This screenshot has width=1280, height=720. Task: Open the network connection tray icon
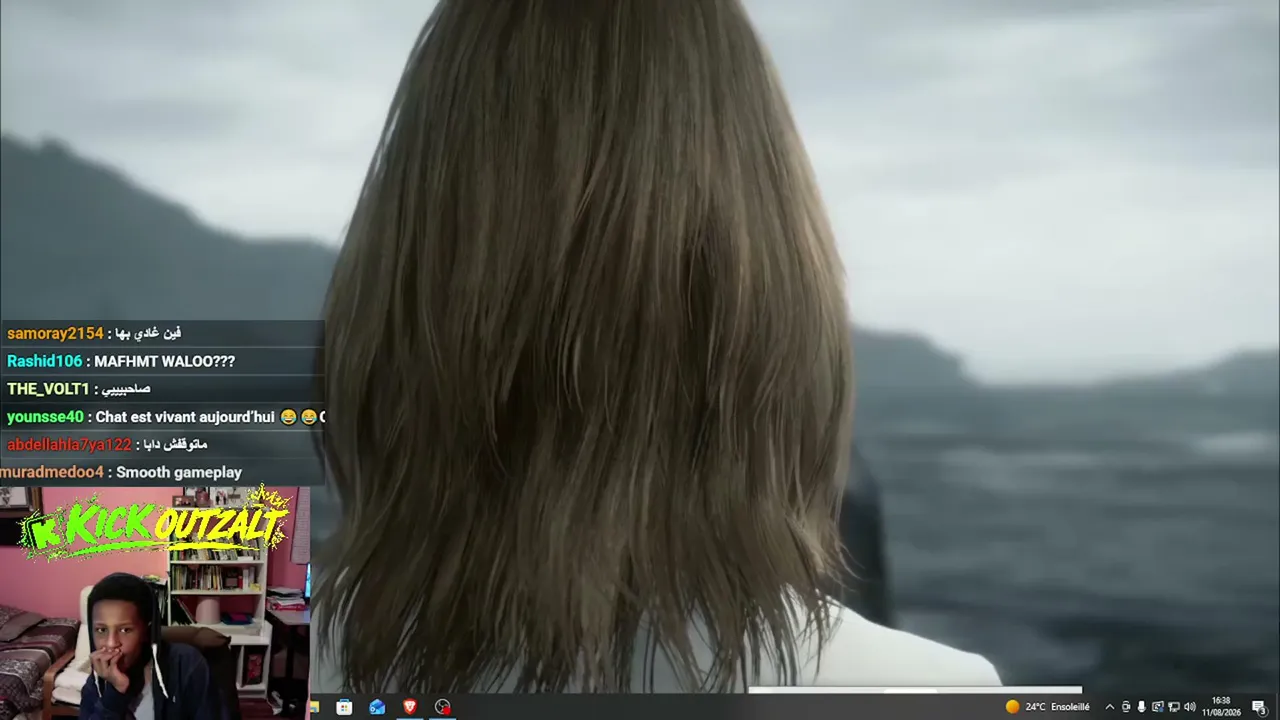point(1174,707)
